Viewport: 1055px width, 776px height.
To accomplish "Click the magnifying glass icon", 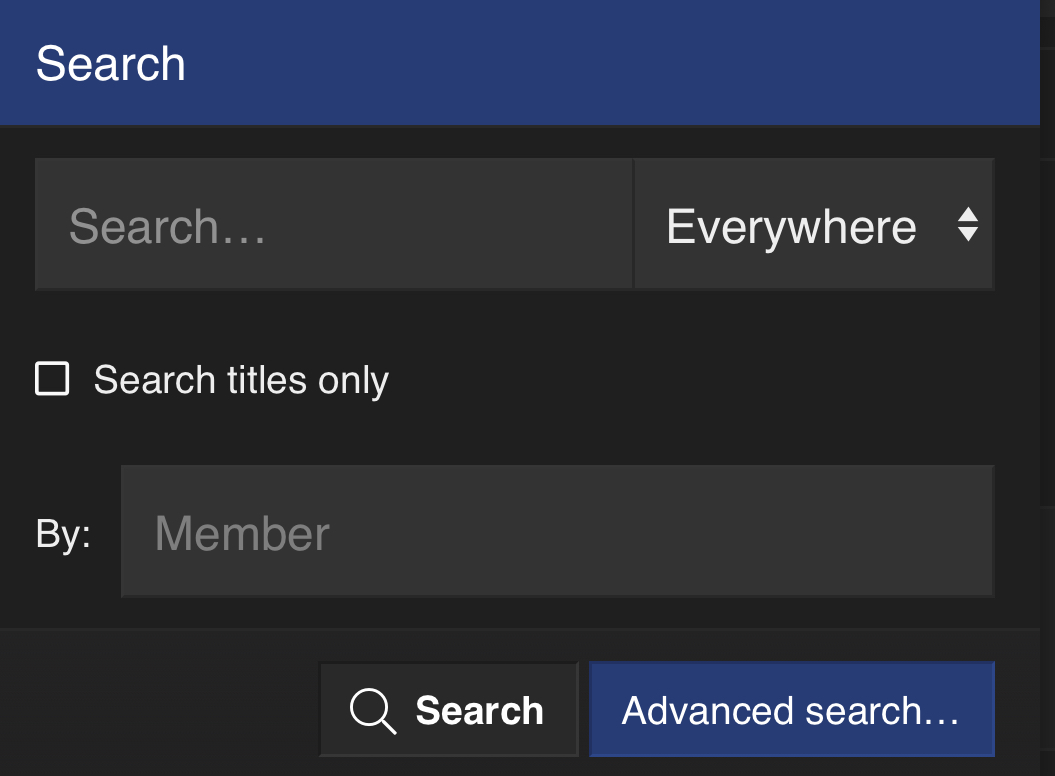I will pos(372,711).
